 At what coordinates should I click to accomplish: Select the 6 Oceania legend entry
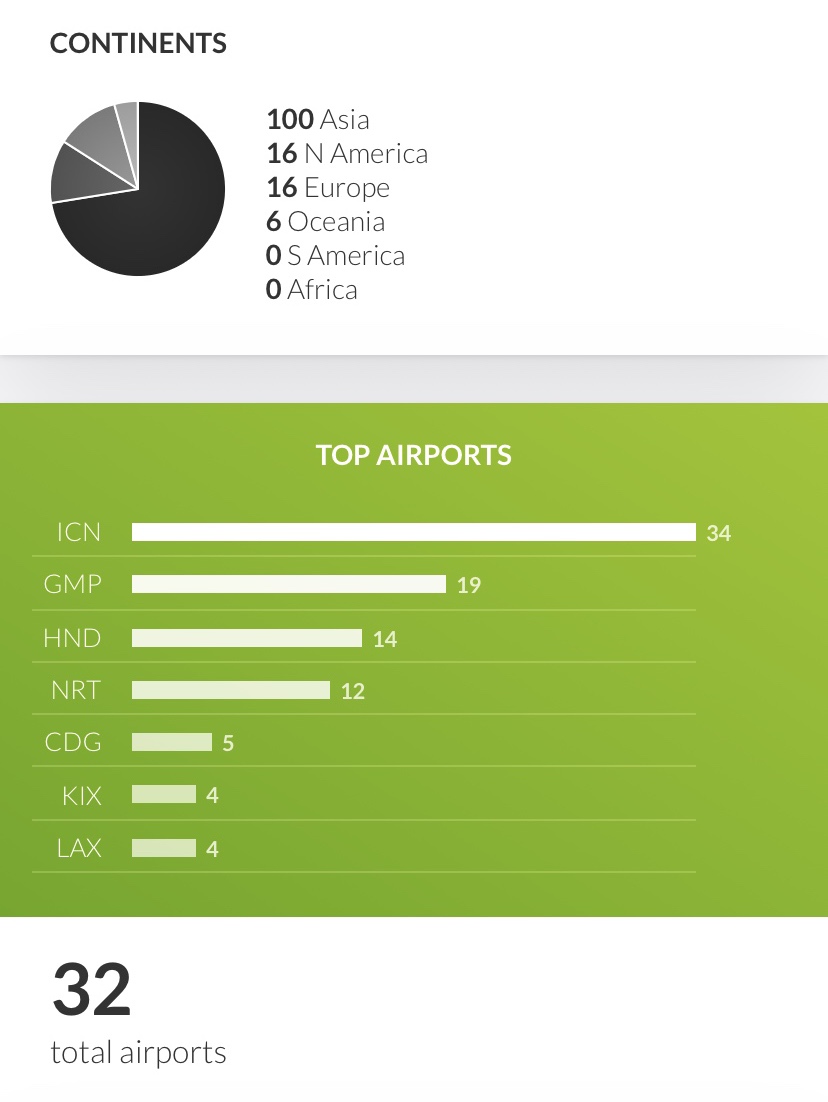325,222
